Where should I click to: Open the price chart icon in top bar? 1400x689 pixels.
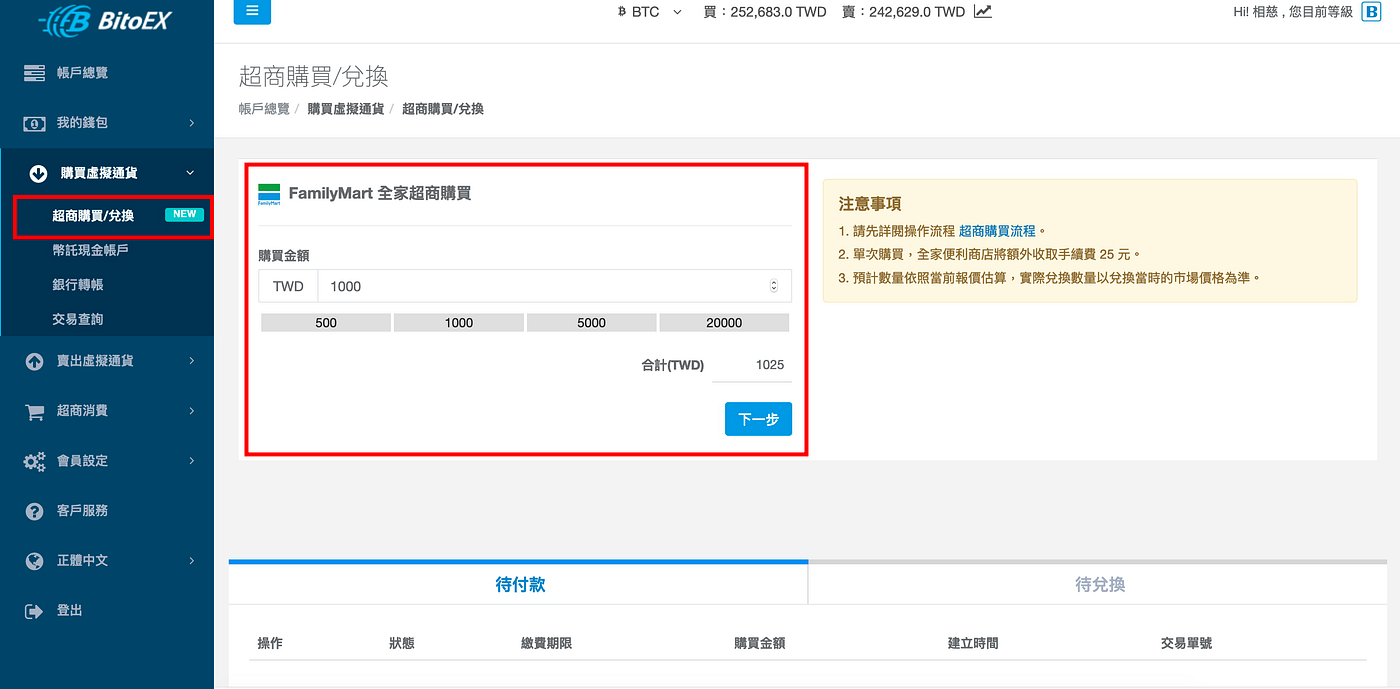(x=983, y=12)
